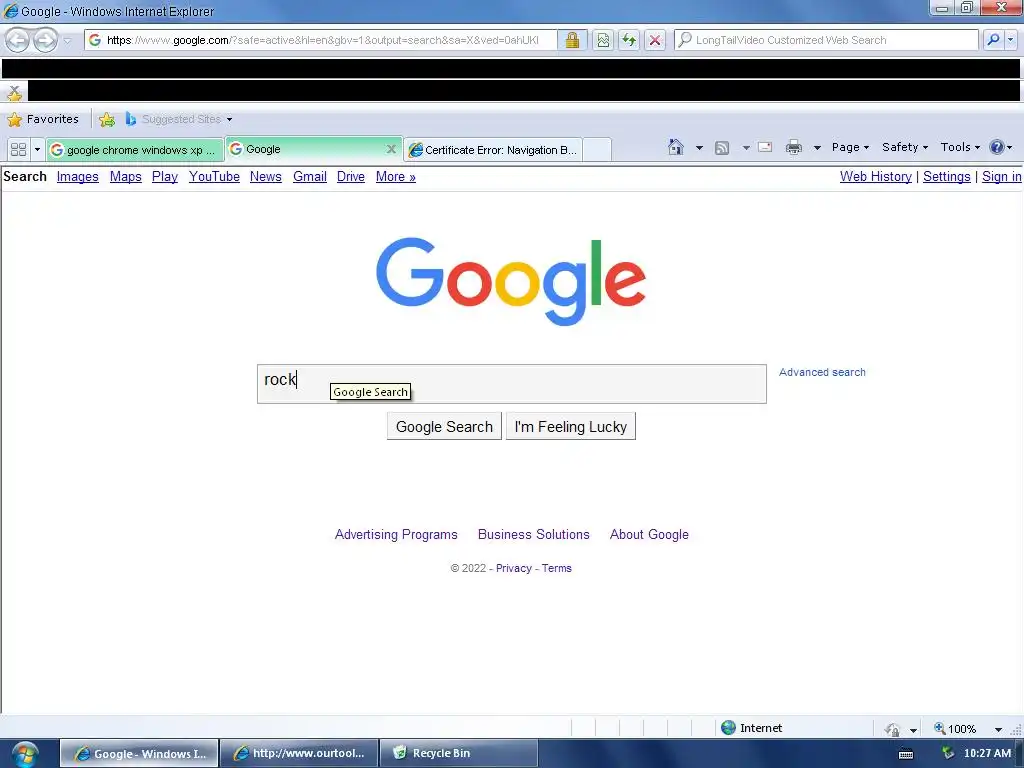Expand the Home button dropdown arrow

(x=699, y=148)
